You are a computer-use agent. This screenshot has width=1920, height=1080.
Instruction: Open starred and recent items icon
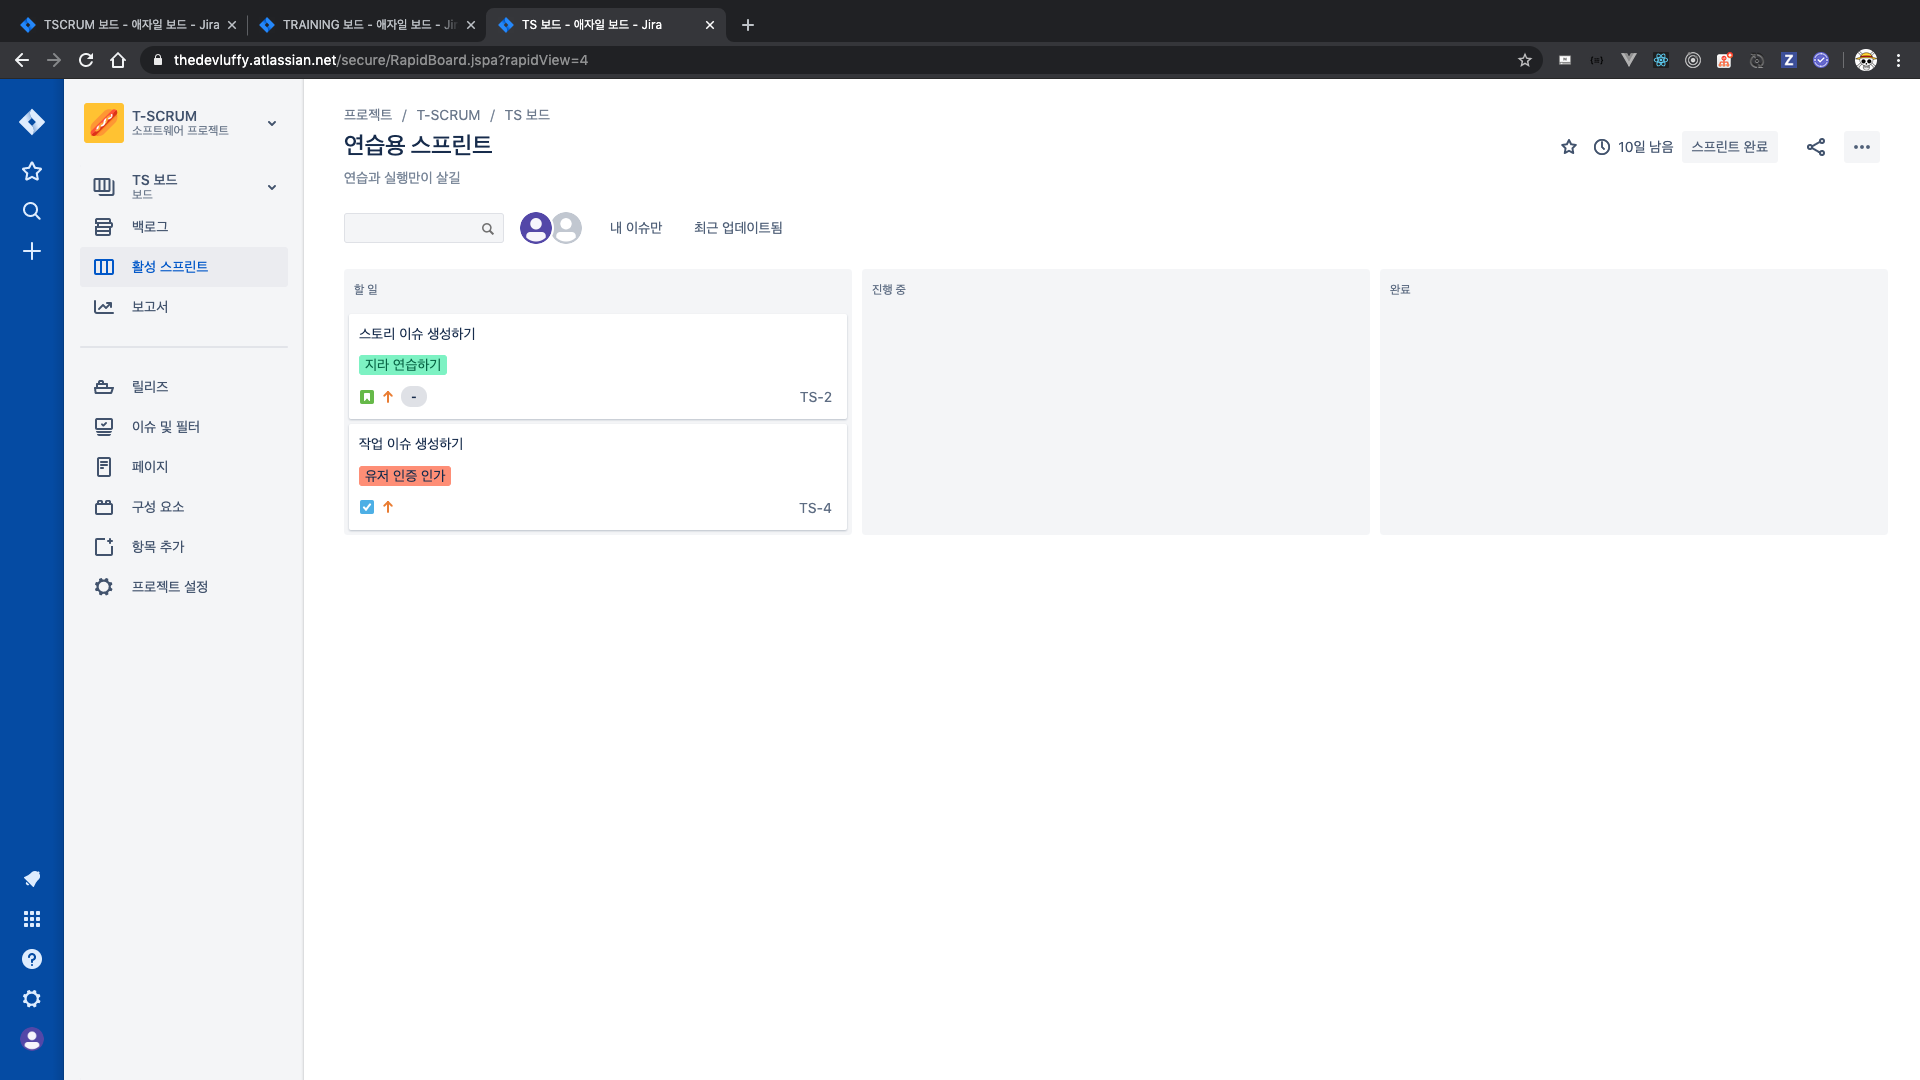pos(32,171)
